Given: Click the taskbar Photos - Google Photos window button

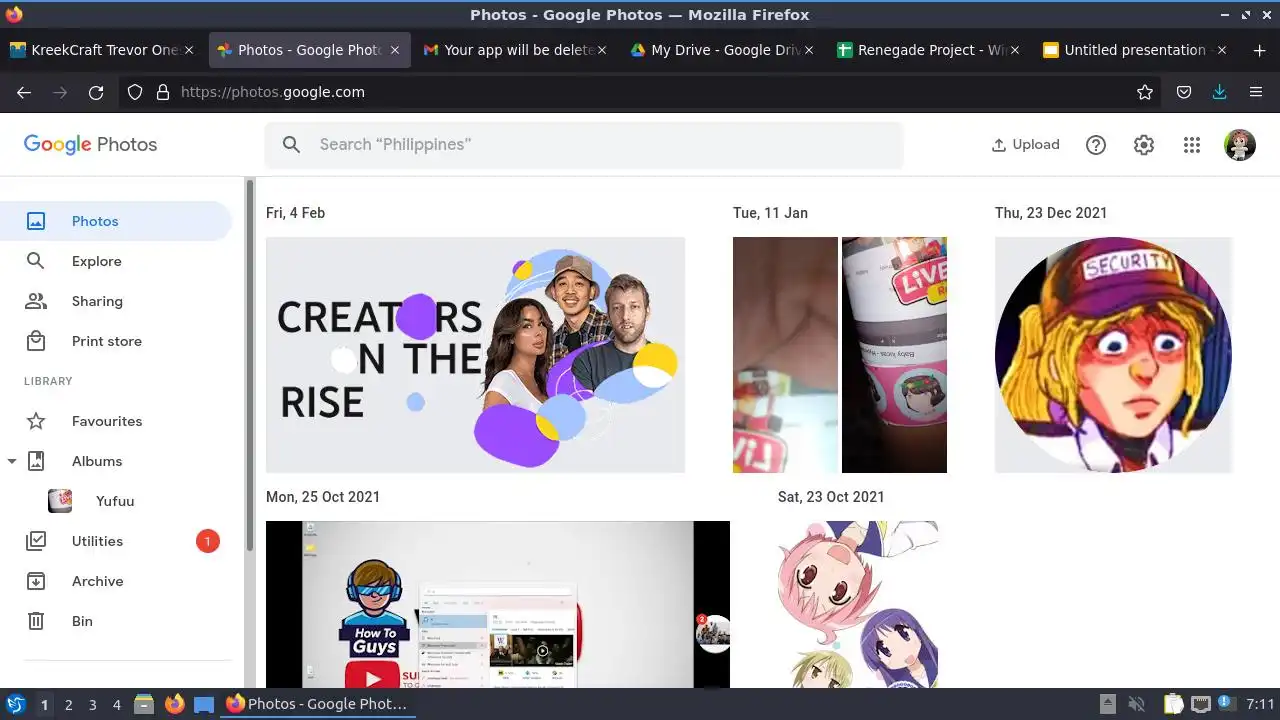Looking at the screenshot, I should click(x=317, y=704).
